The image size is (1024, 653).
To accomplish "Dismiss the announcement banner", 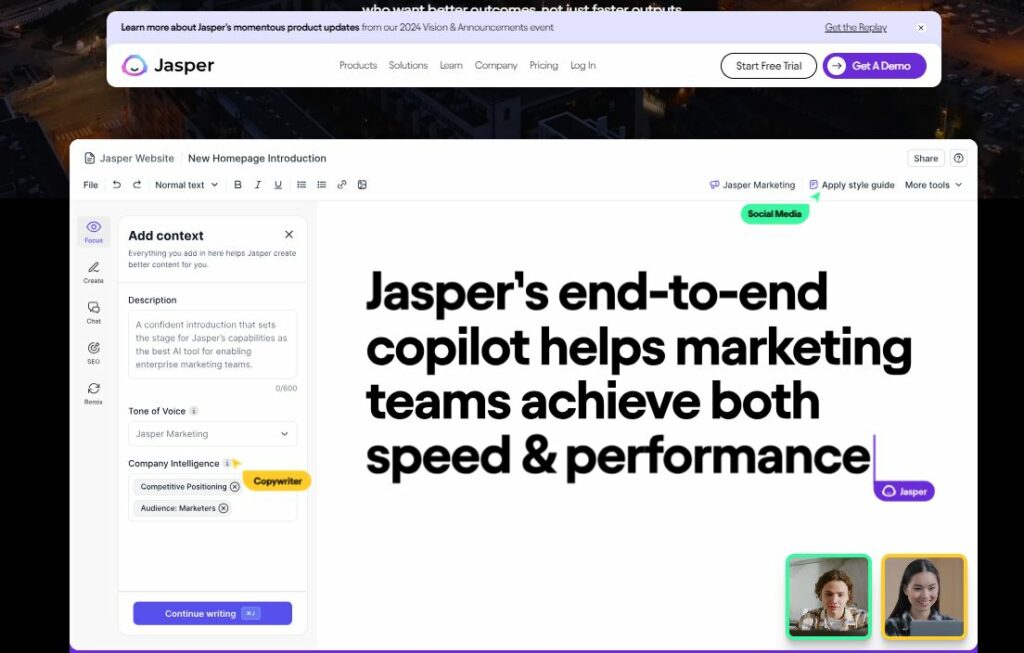I will (921, 27).
